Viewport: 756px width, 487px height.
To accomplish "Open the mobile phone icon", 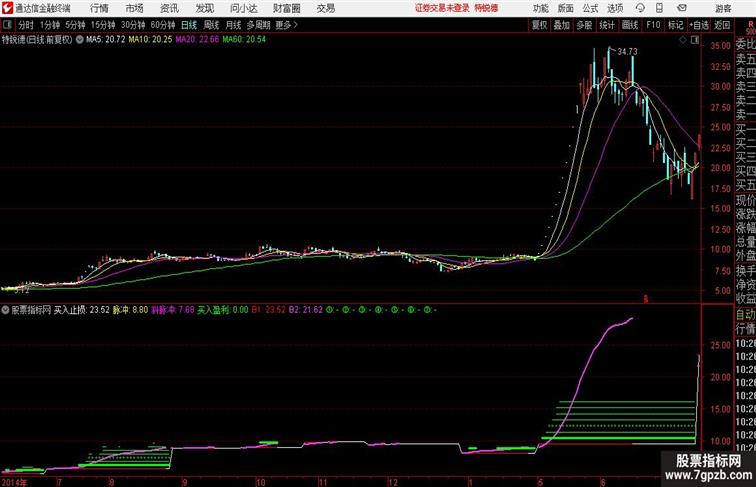I will 659,8.
